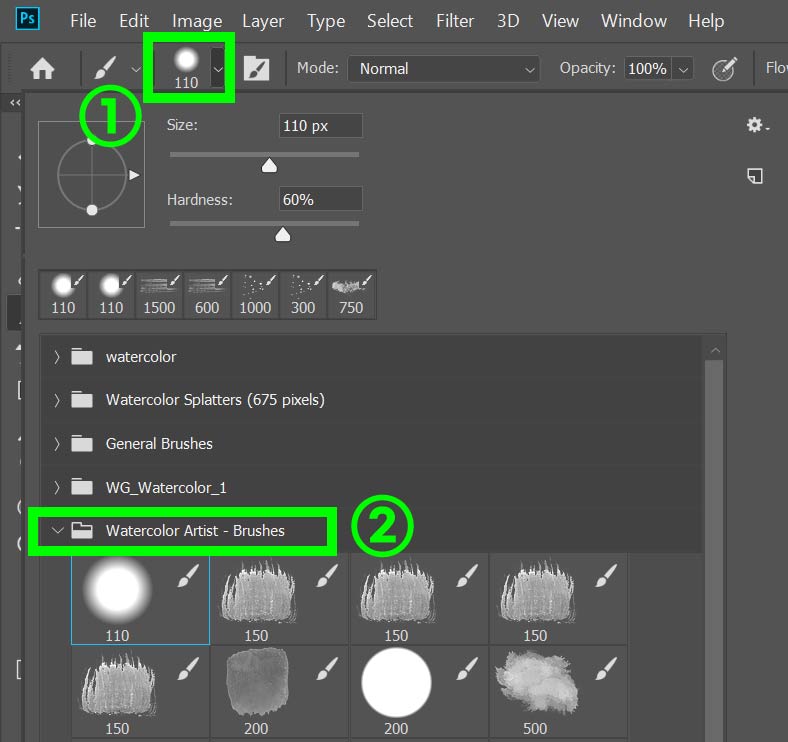
Task: Click the General Brushes label
Action: pyautogui.click(x=159, y=444)
